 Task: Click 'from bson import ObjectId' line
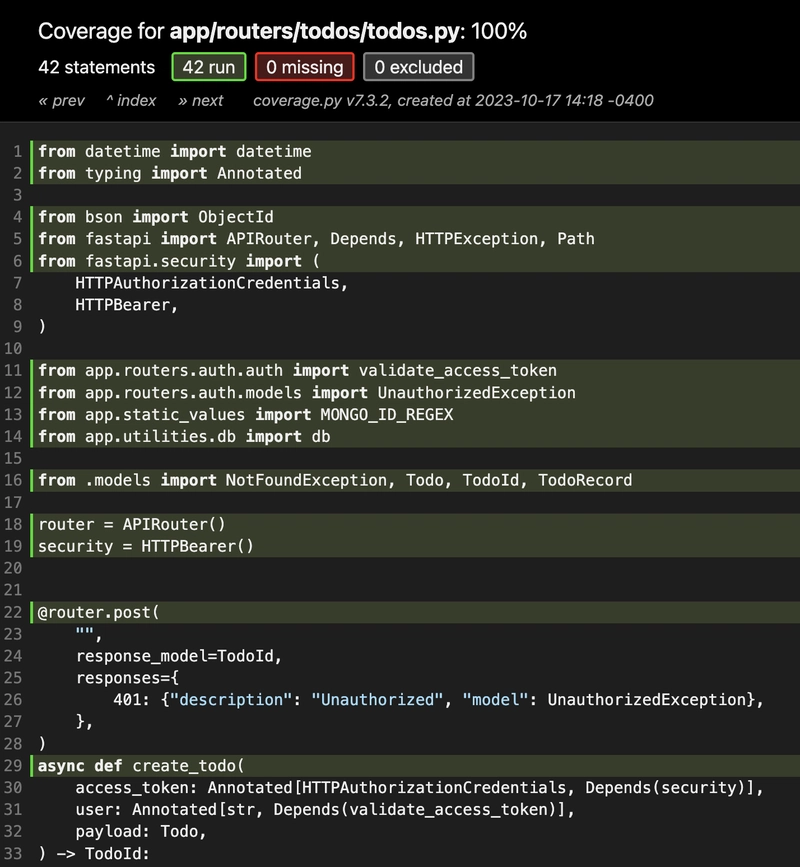156,217
